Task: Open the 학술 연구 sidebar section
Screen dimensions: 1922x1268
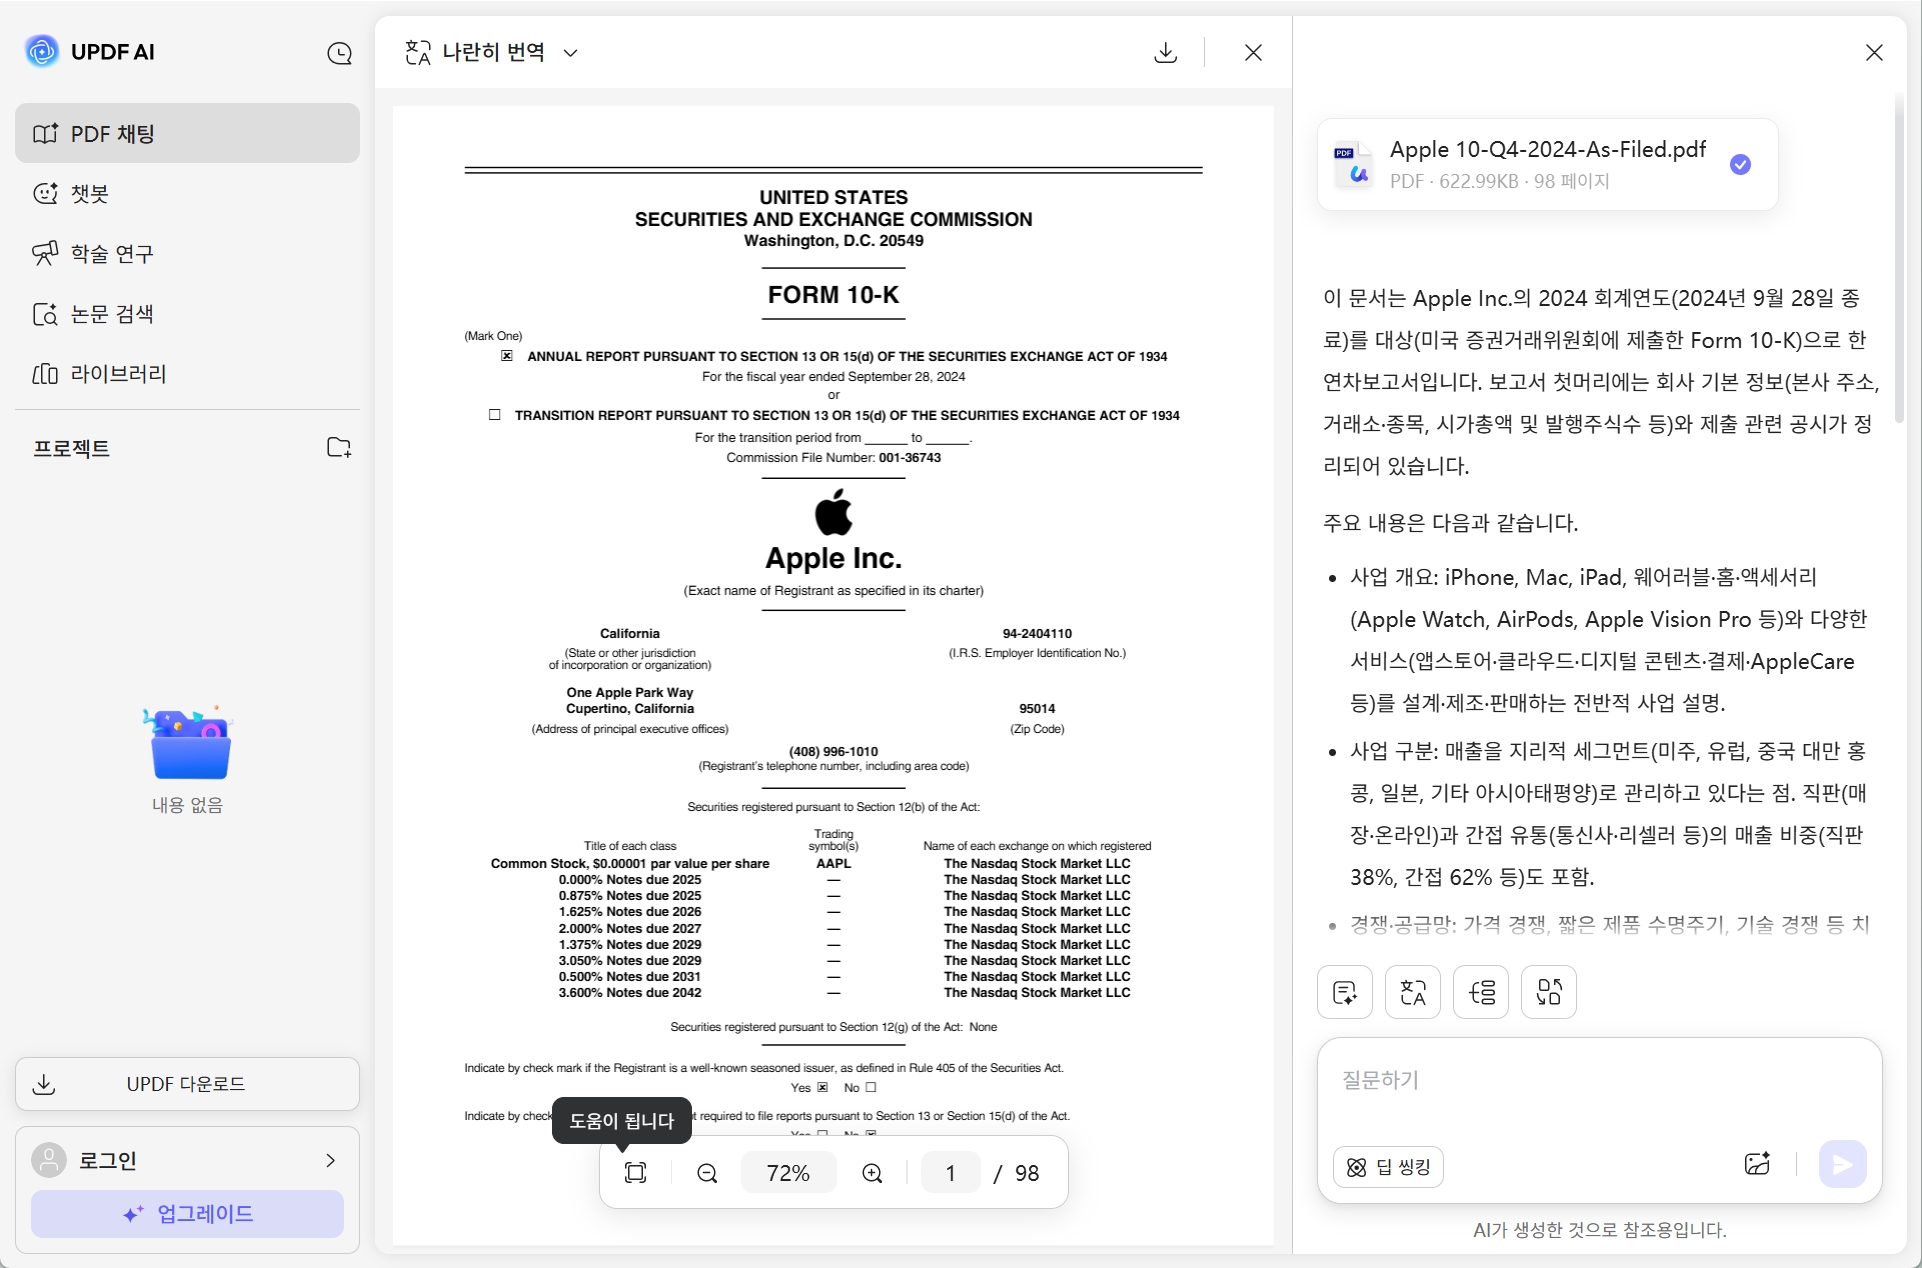Action: 110,253
